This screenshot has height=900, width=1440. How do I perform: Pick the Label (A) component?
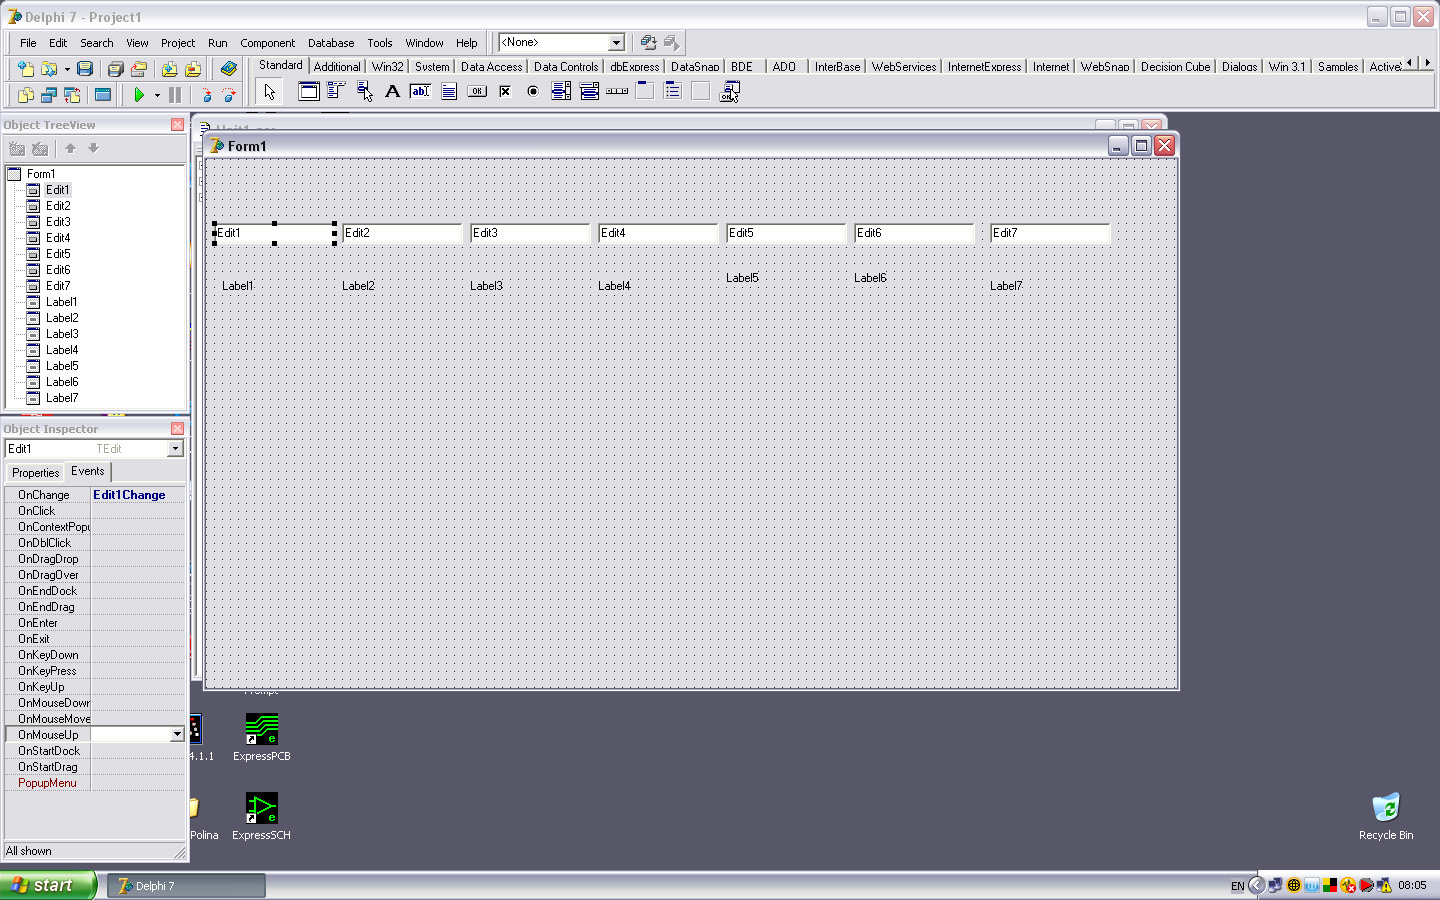[x=393, y=91]
